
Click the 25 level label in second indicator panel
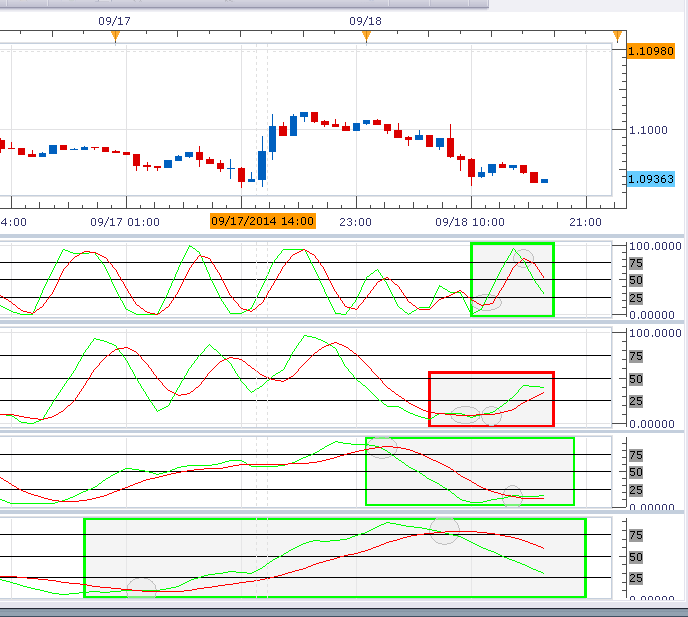pos(636,401)
